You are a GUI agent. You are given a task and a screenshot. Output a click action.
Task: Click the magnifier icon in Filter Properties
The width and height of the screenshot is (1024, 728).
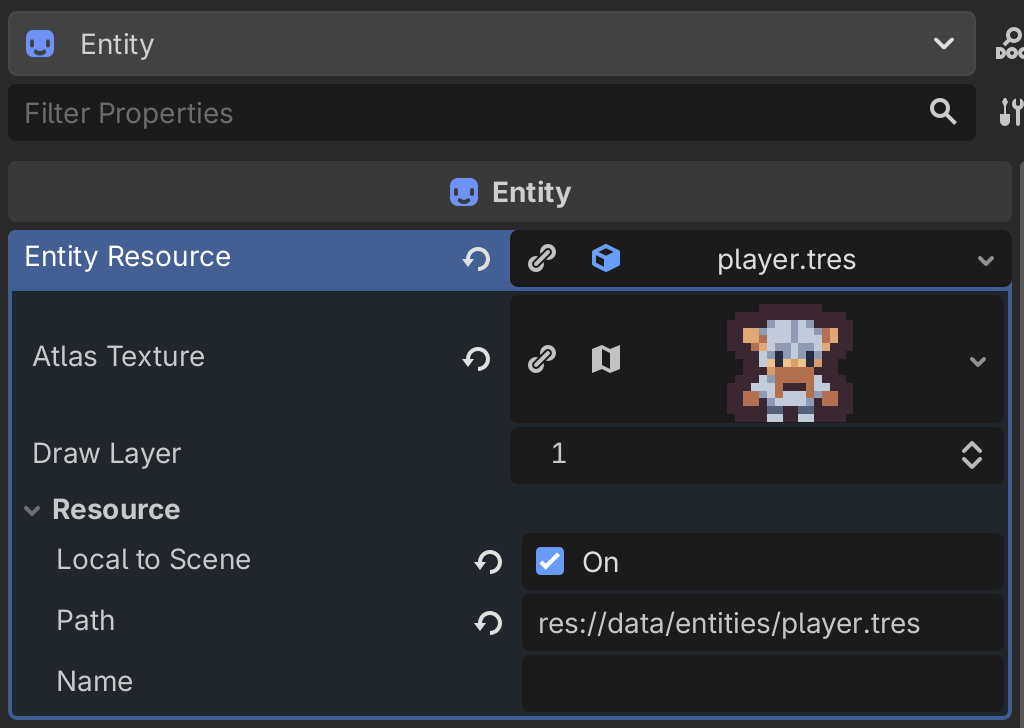[x=943, y=112]
